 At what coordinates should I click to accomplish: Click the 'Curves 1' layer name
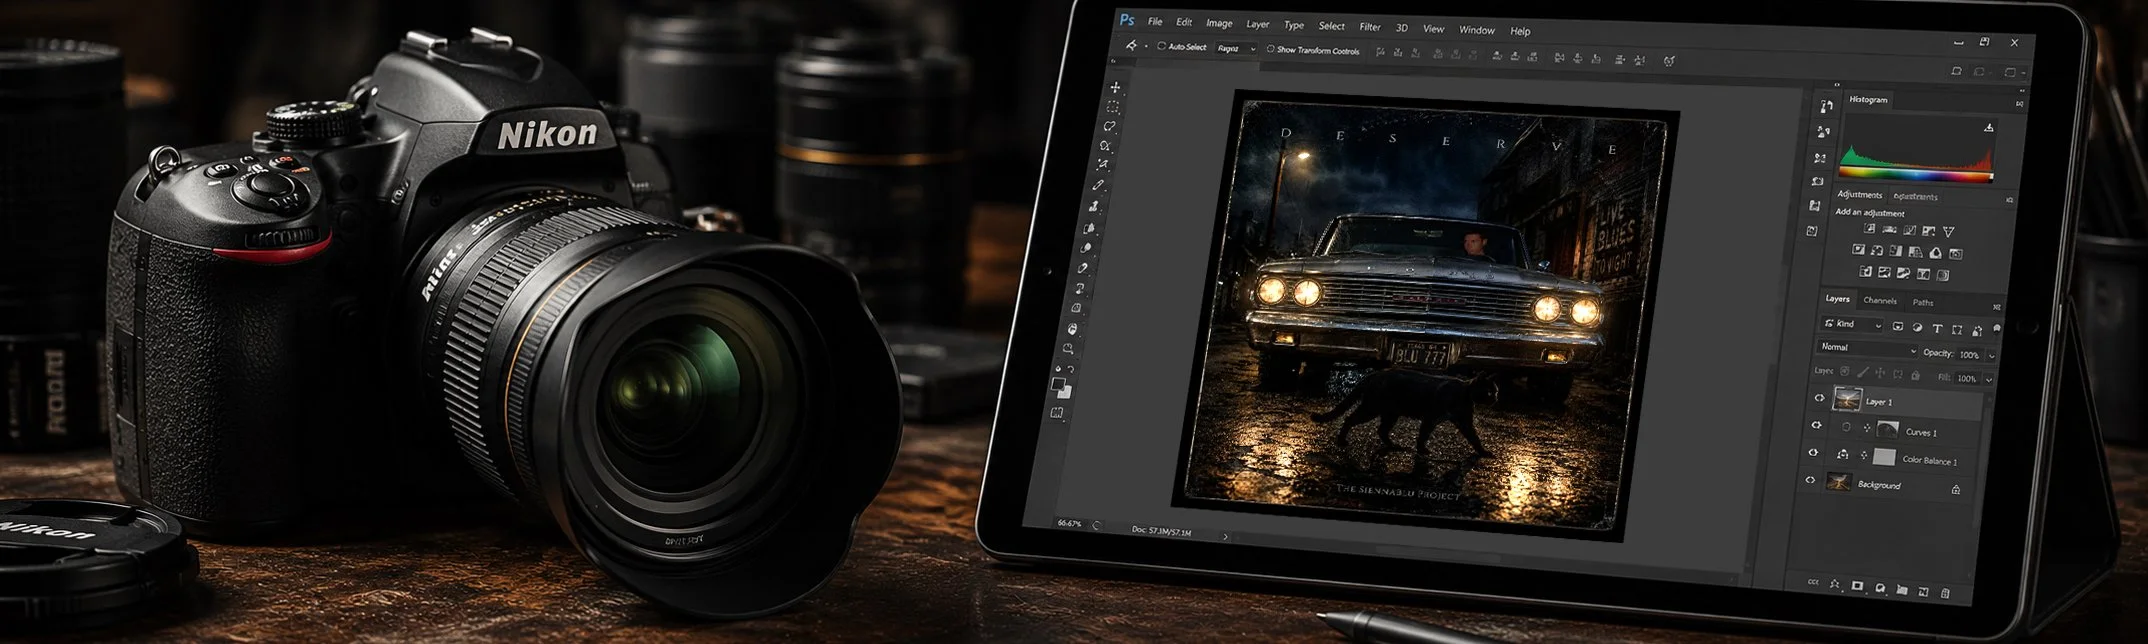[x=1921, y=433]
